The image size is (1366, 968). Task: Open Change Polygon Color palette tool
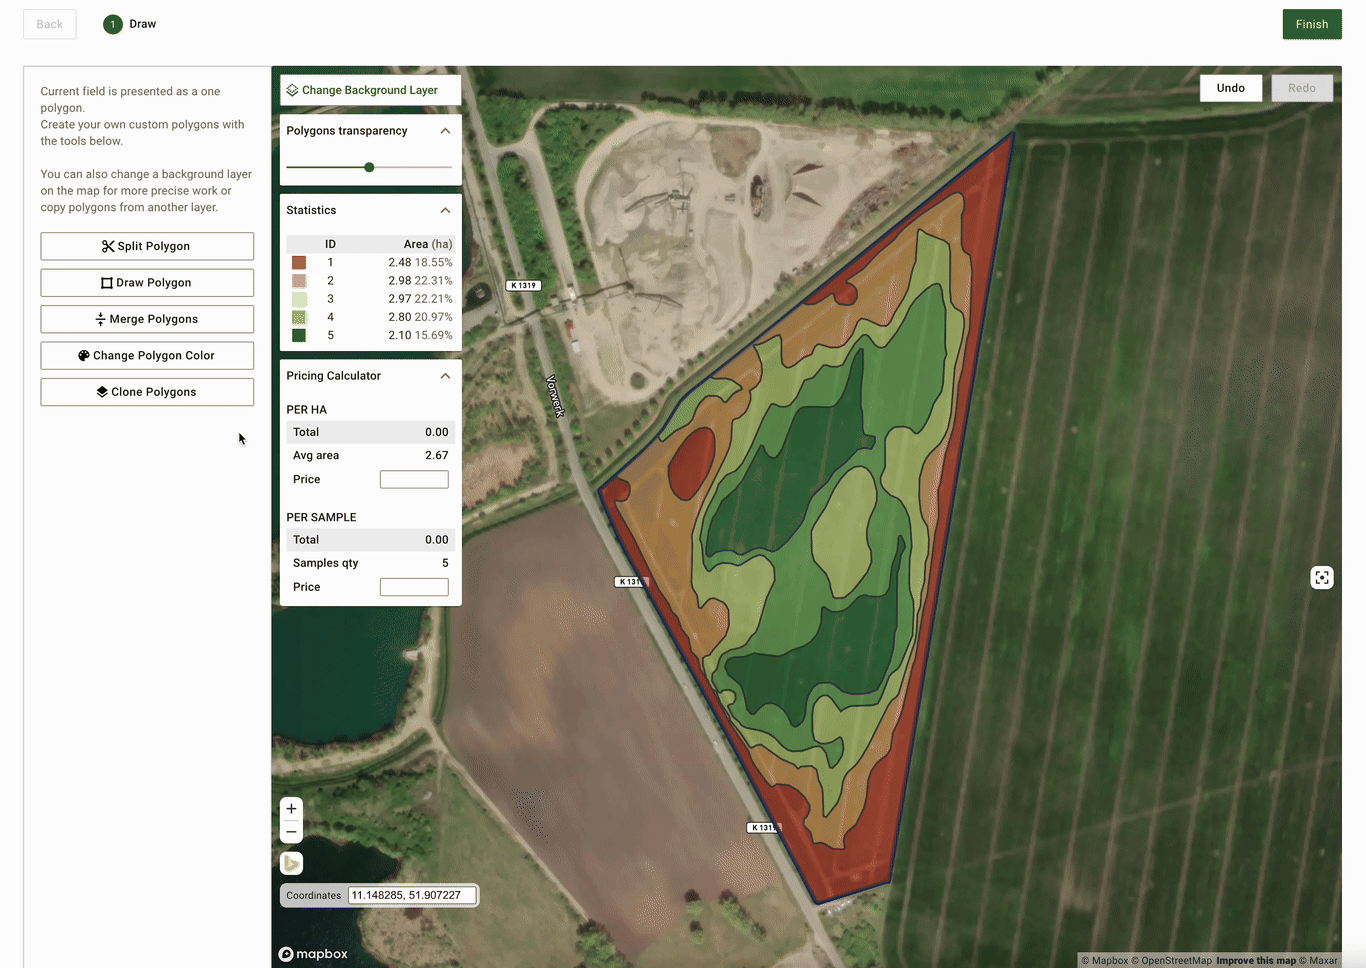(x=147, y=356)
